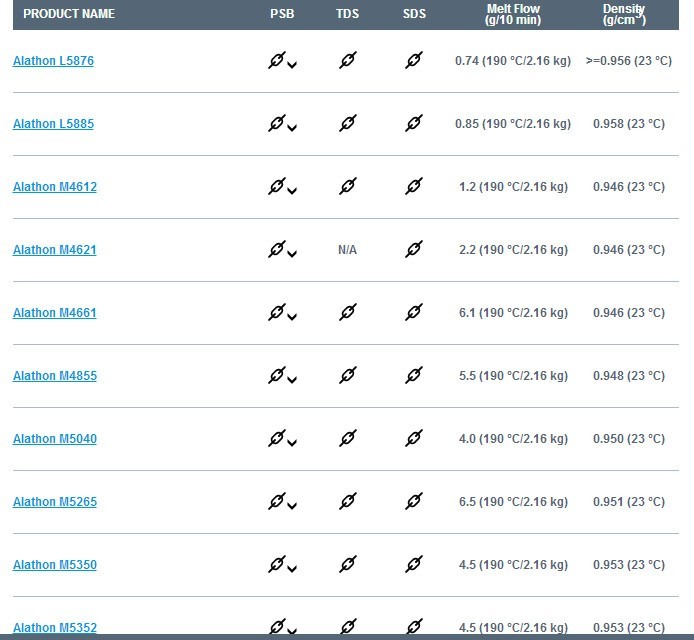Open the Alathon L5885 product page
Image resolution: width=694 pixels, height=640 pixels.
pyautogui.click(x=53, y=123)
